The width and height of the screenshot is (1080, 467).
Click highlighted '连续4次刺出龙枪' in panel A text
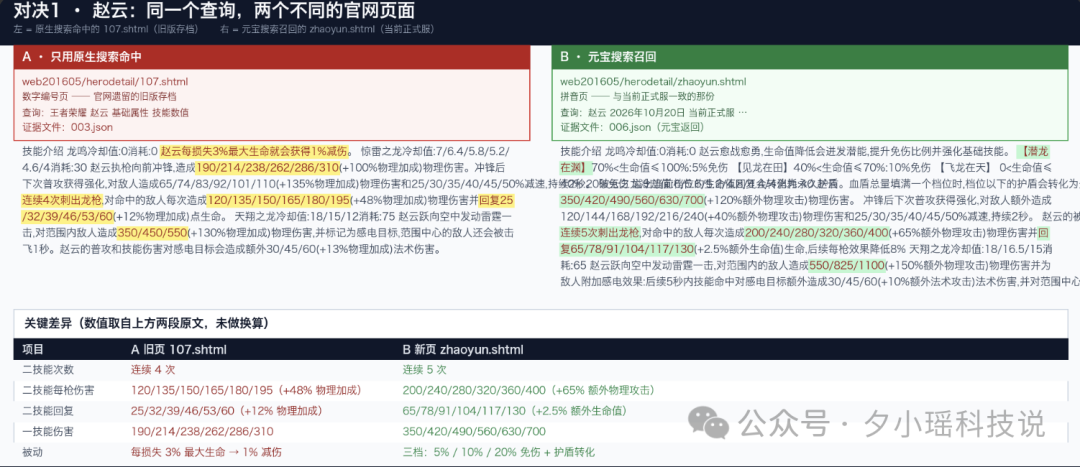[x=63, y=200]
